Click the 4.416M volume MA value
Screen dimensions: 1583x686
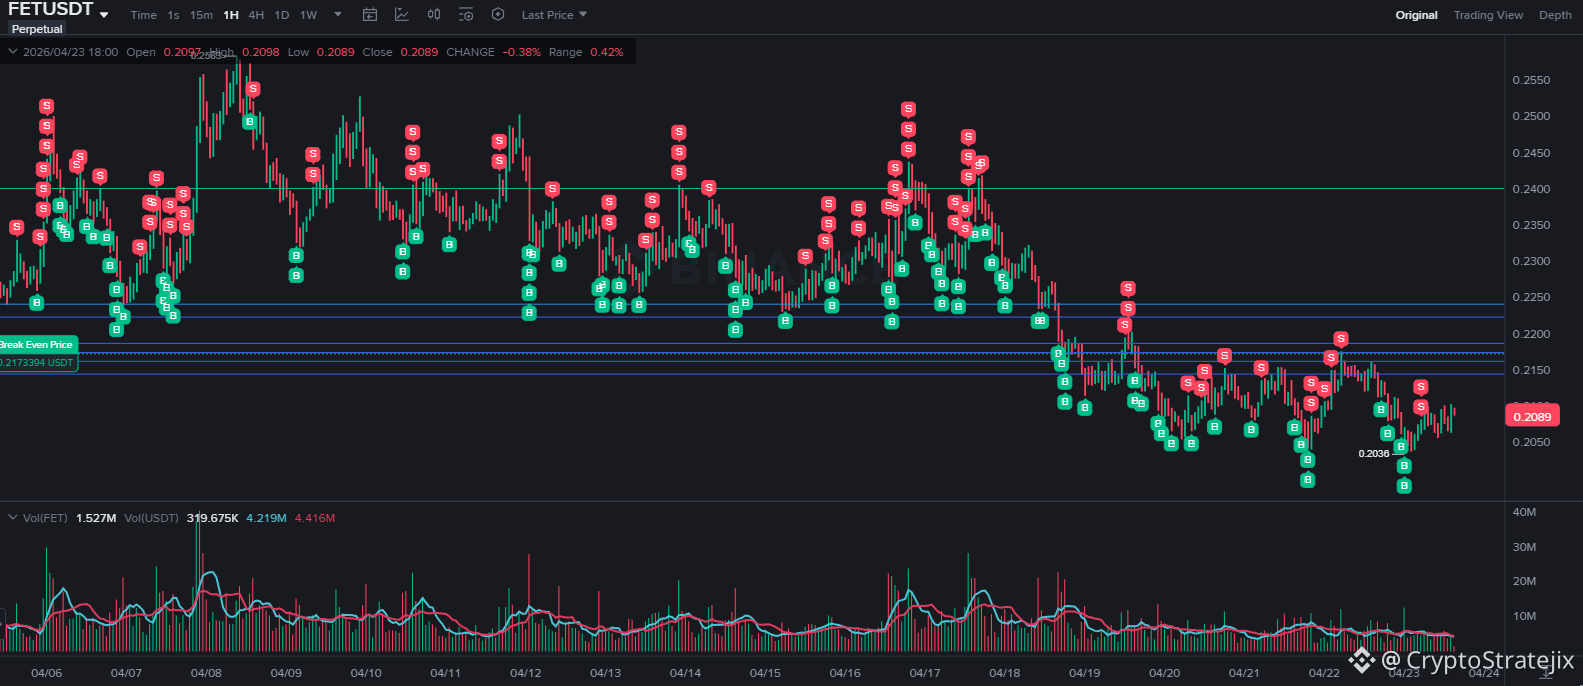pos(315,518)
